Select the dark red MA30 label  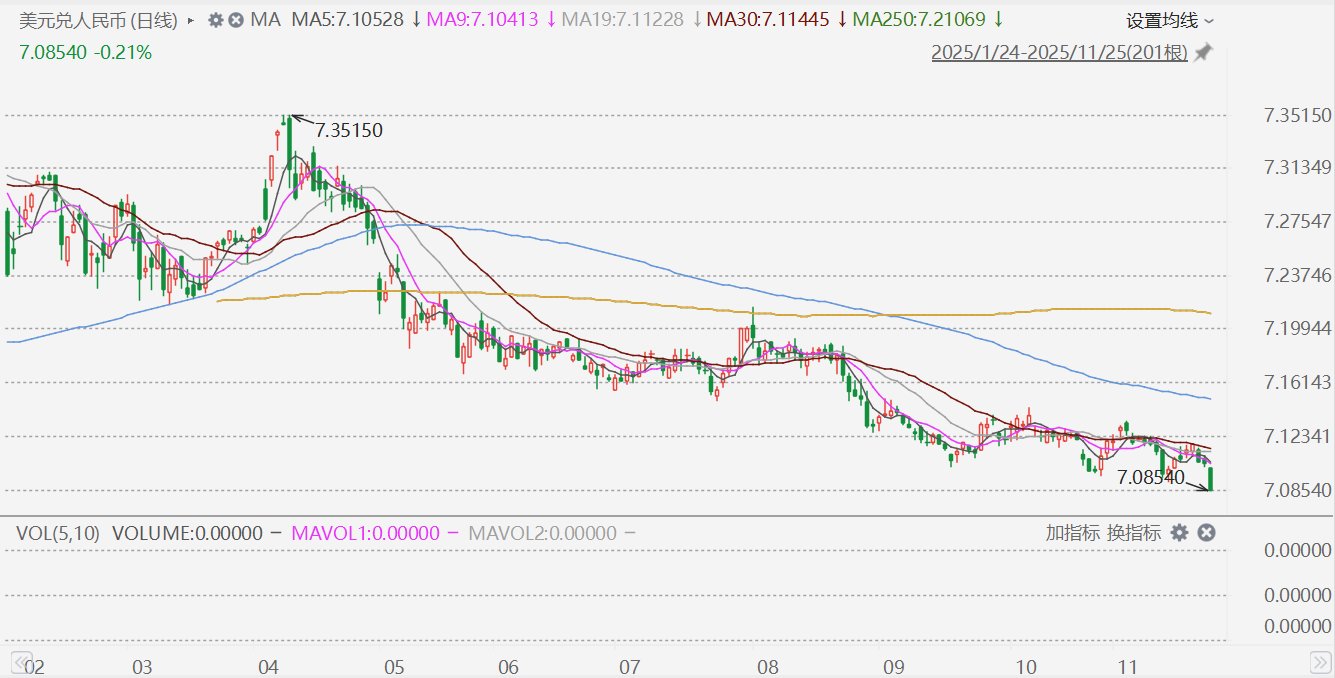pyautogui.click(x=768, y=20)
